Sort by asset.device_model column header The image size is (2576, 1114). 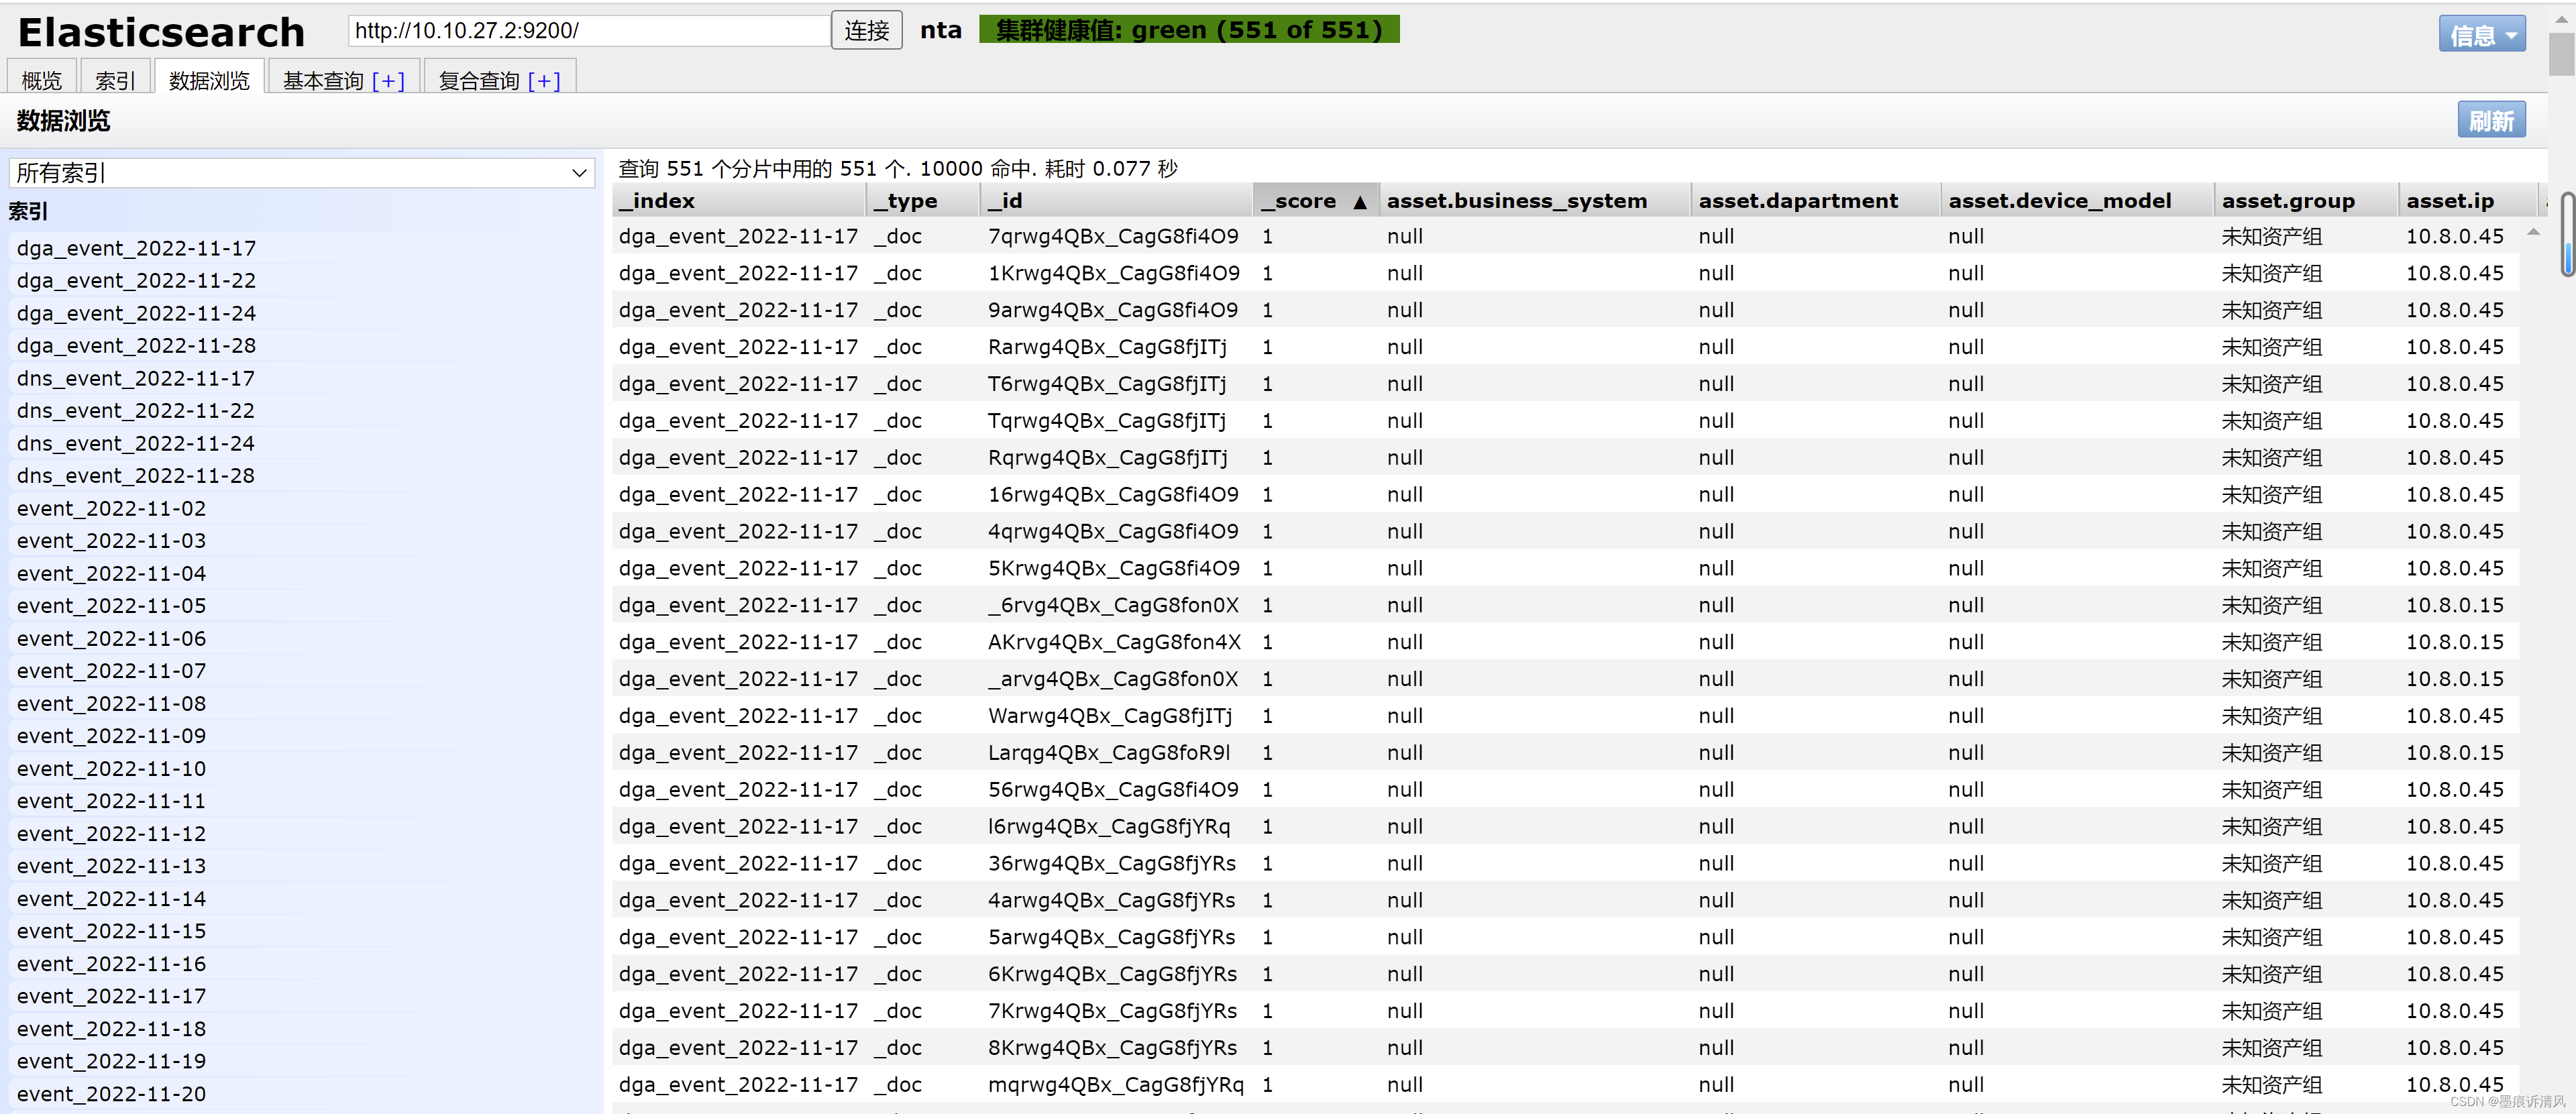[x=2078, y=200]
